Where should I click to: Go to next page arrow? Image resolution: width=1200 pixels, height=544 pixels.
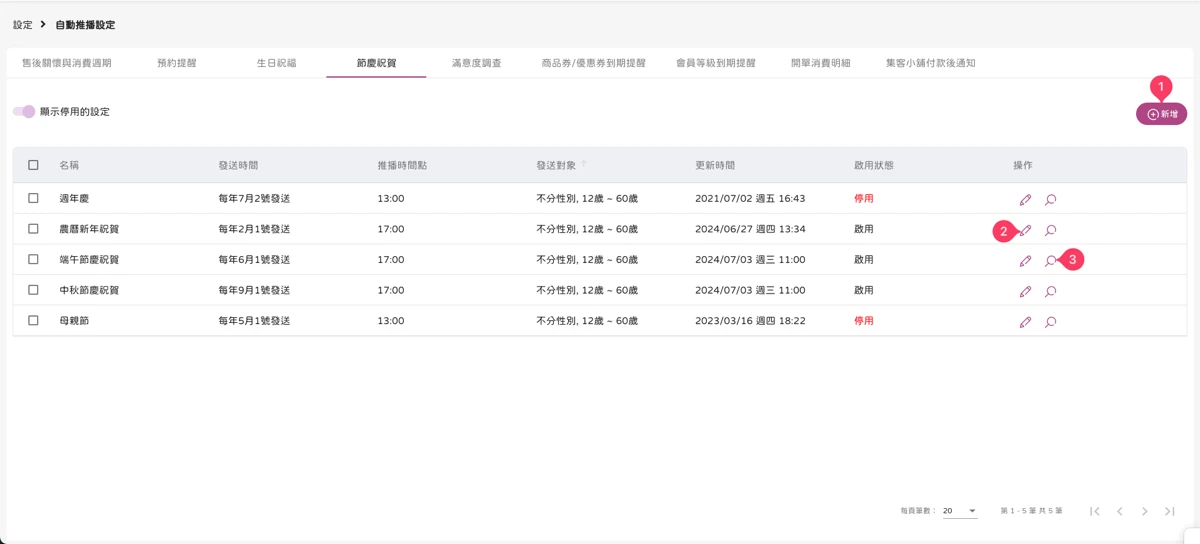1145,511
